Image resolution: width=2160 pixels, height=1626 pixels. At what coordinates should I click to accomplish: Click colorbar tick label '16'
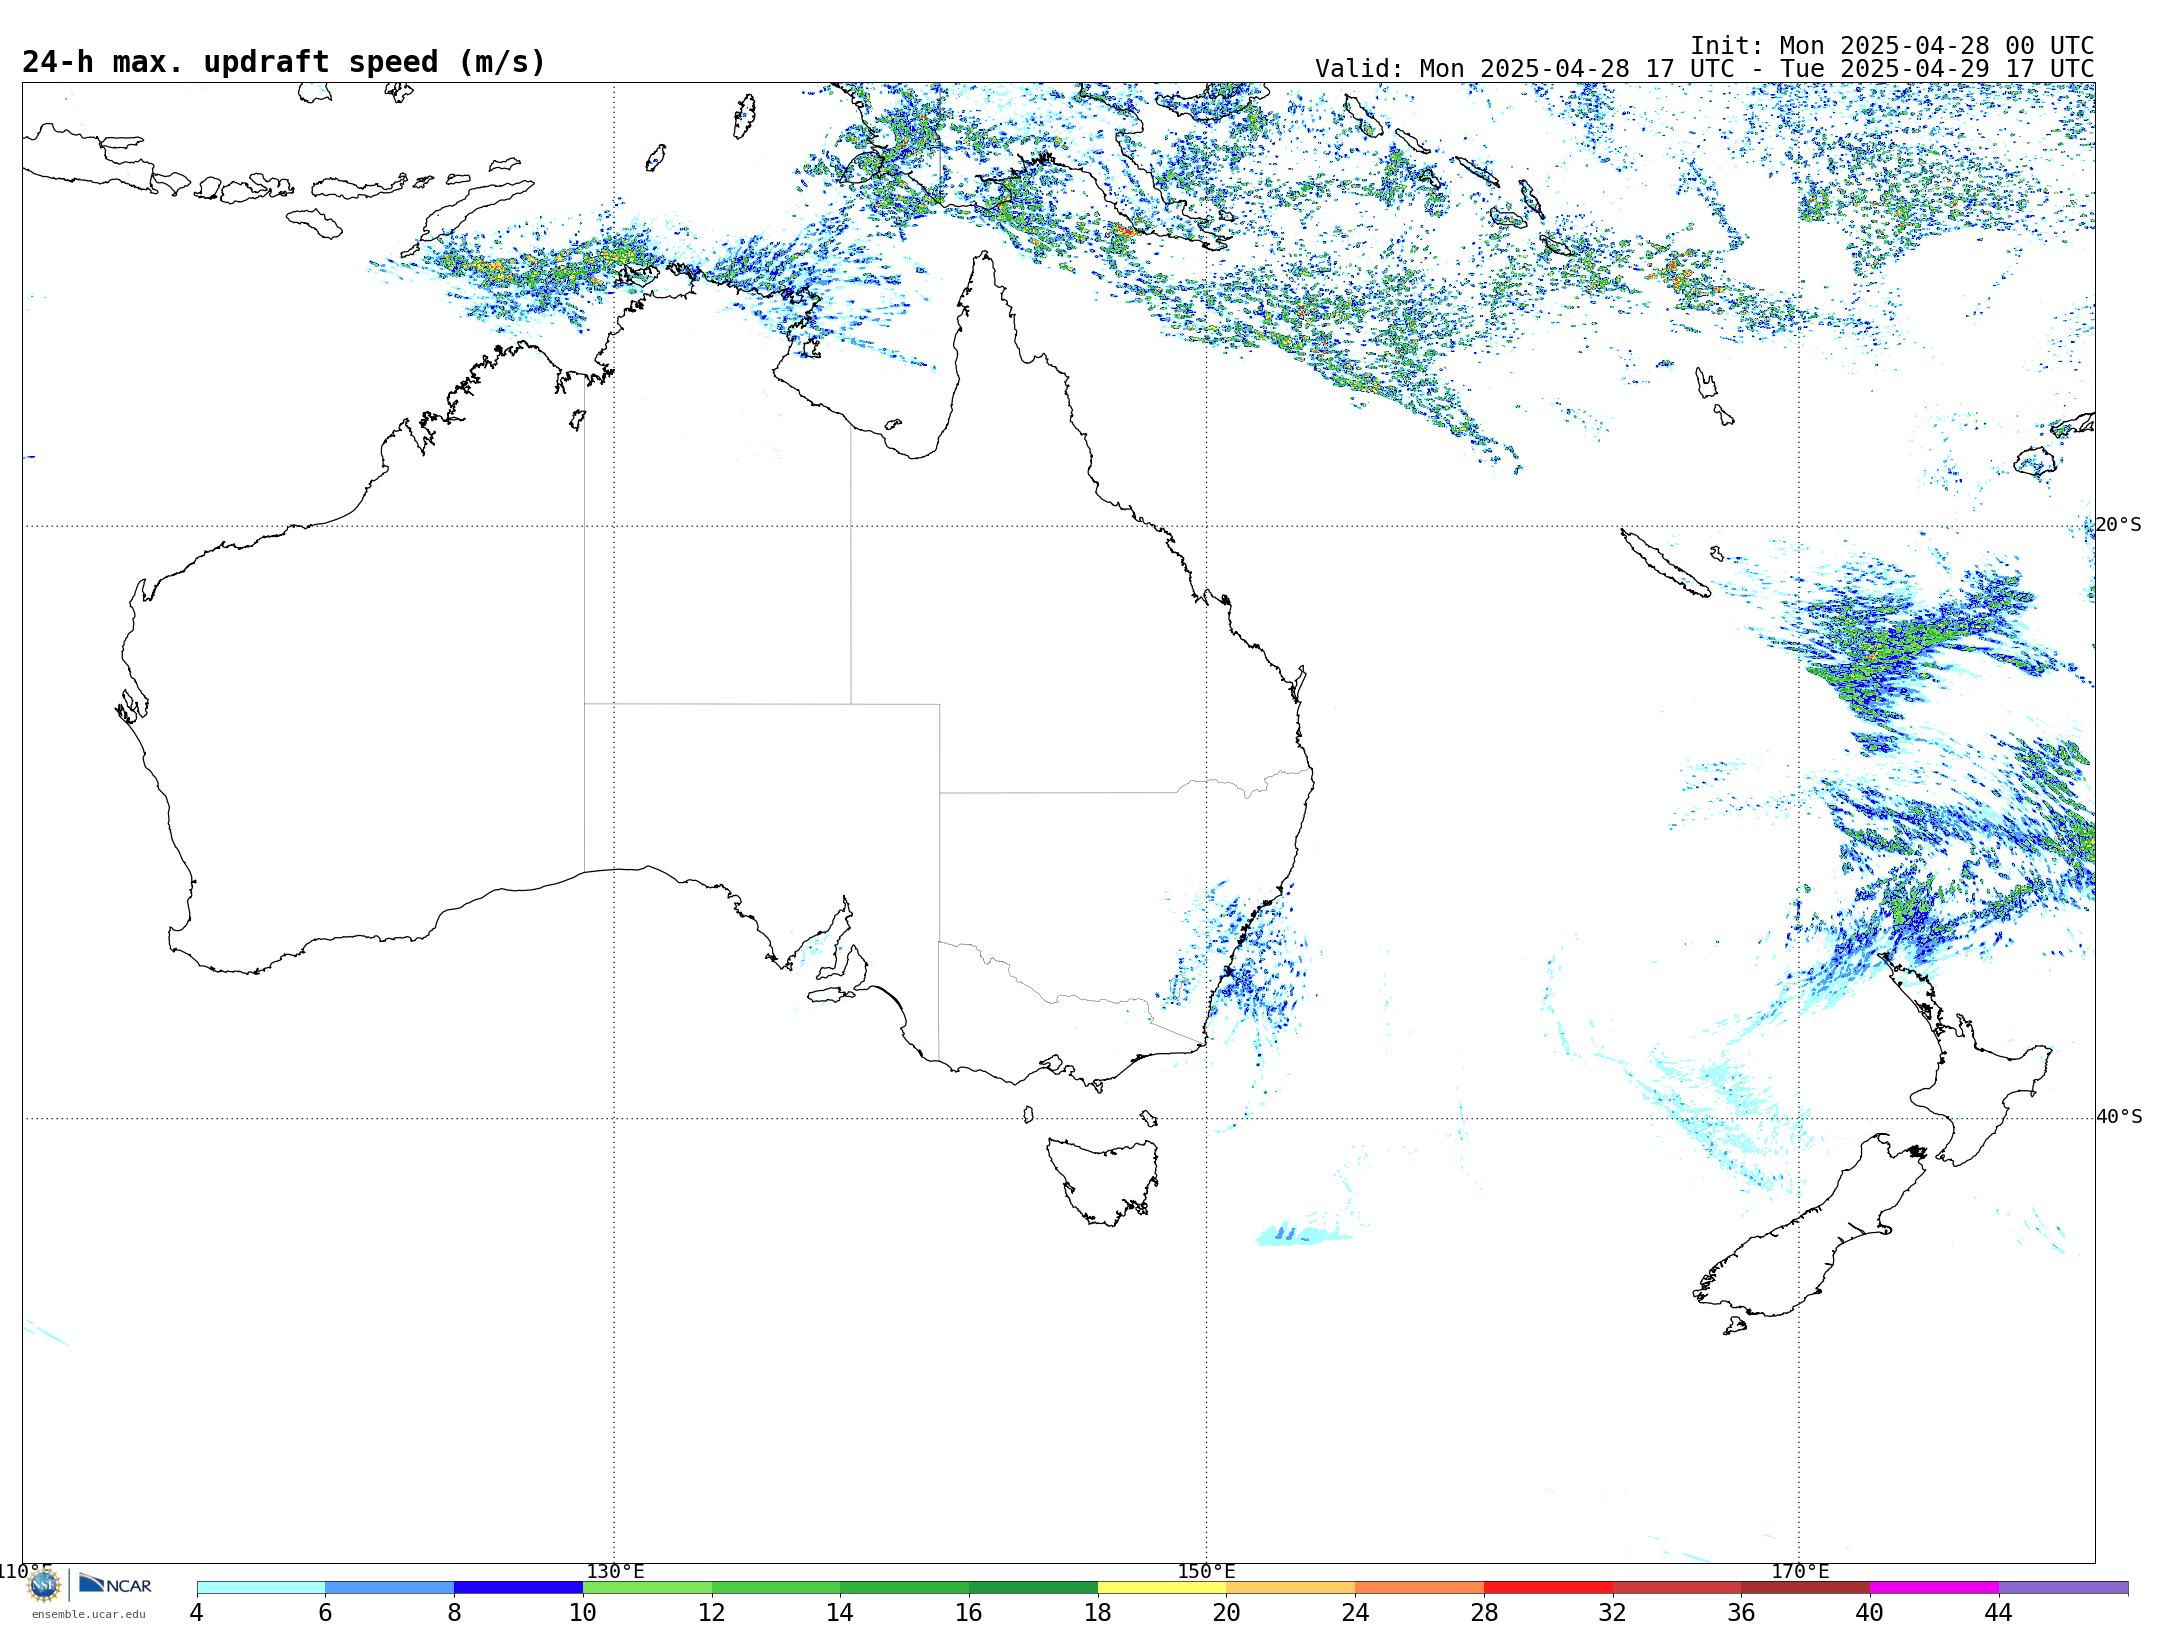[969, 1613]
